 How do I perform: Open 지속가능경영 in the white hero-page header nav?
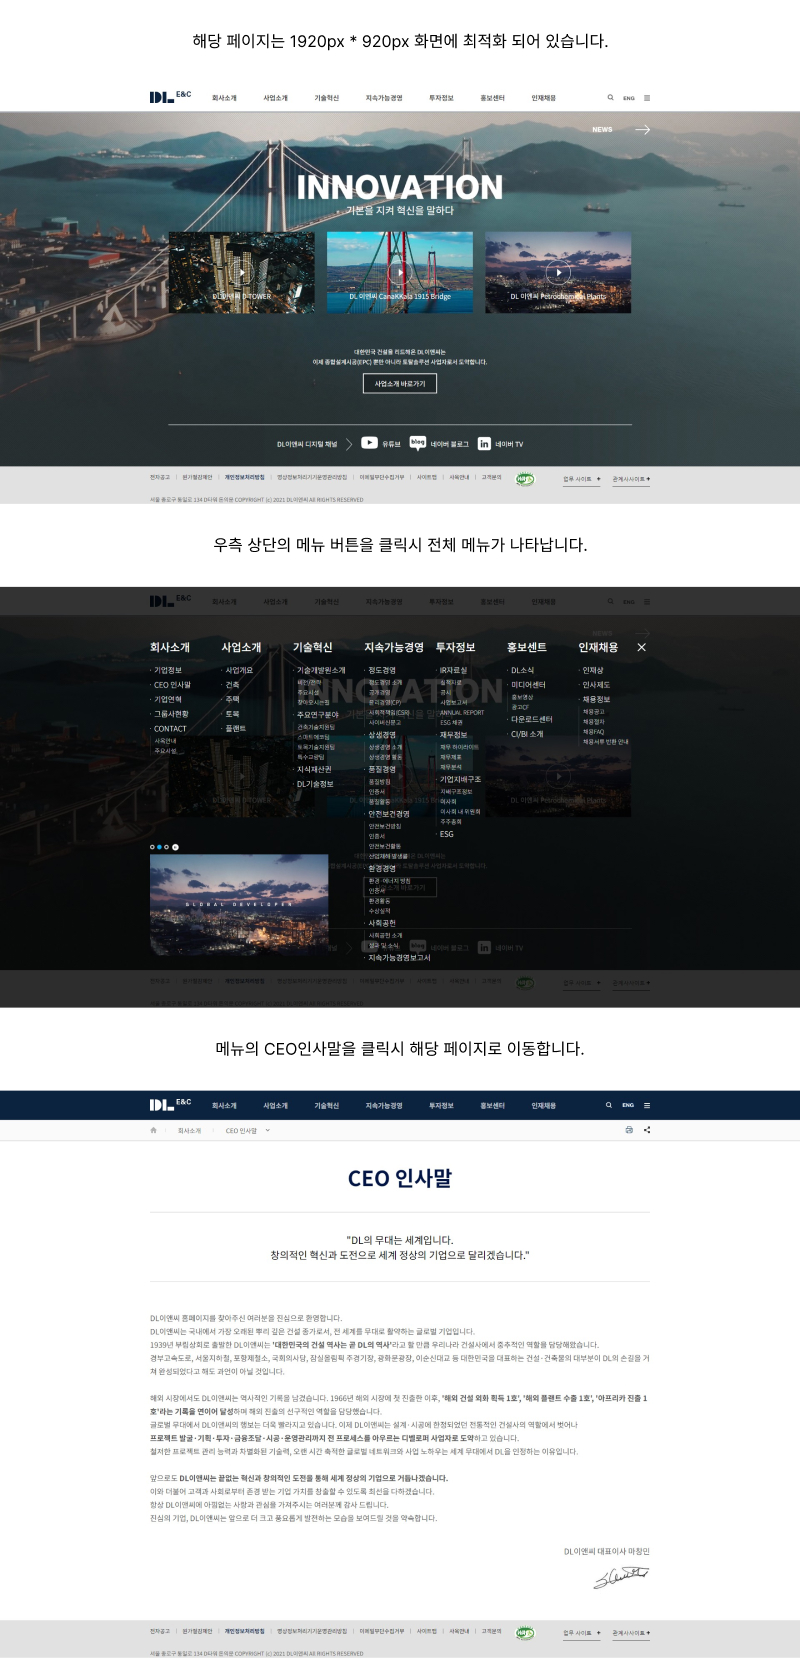pyautogui.click(x=384, y=98)
